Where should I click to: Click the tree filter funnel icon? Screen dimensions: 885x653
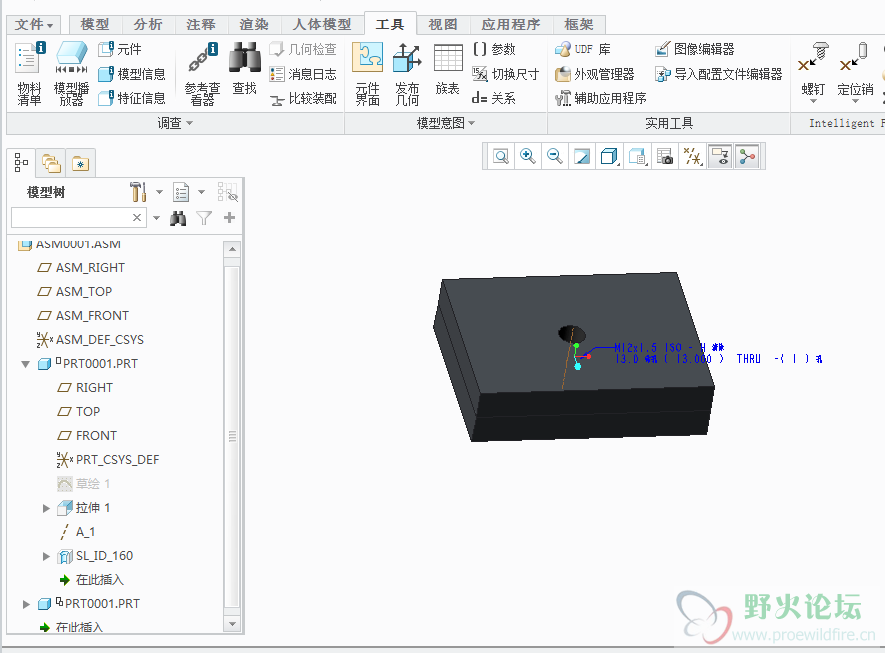pyautogui.click(x=204, y=218)
